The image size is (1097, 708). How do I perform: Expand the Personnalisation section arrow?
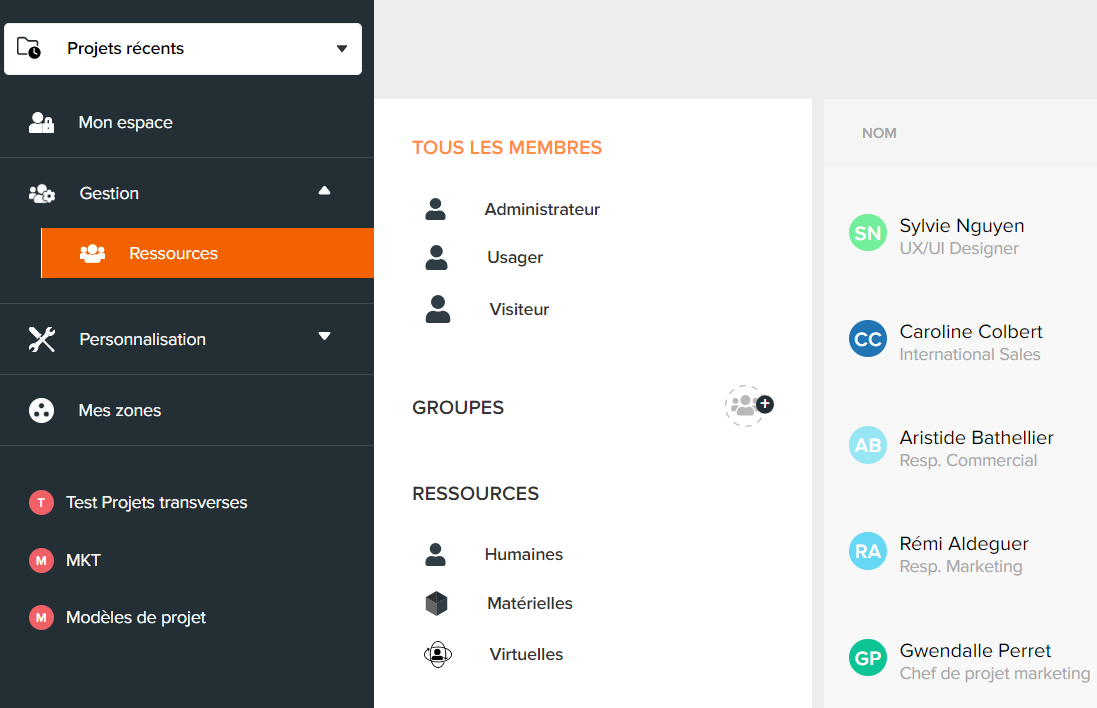click(x=325, y=337)
